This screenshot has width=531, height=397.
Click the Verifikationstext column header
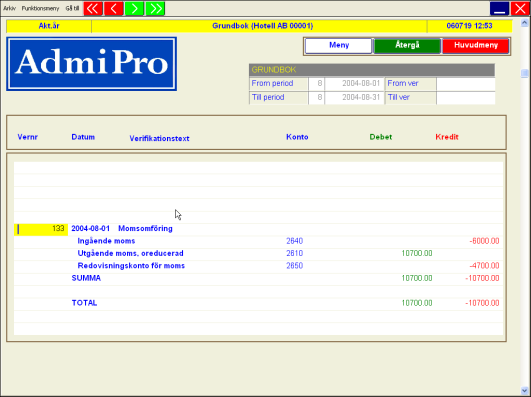(x=159, y=138)
